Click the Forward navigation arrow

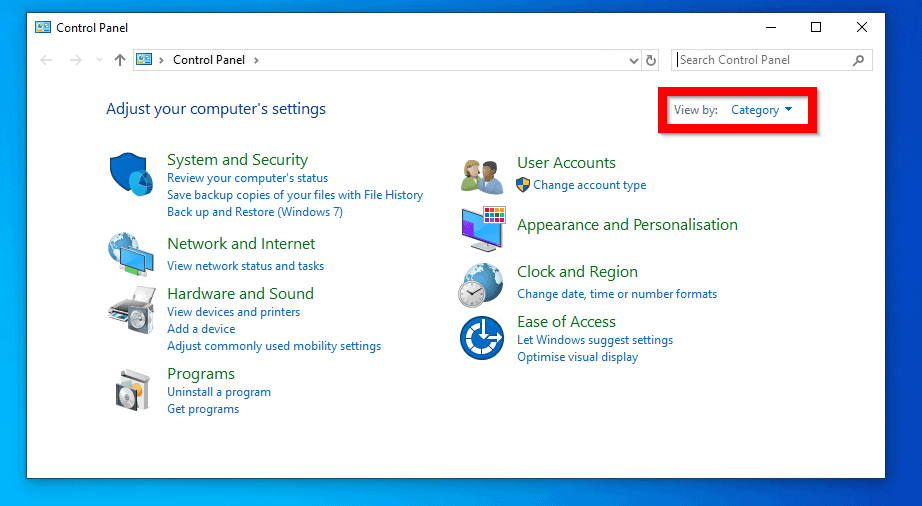(x=76, y=60)
